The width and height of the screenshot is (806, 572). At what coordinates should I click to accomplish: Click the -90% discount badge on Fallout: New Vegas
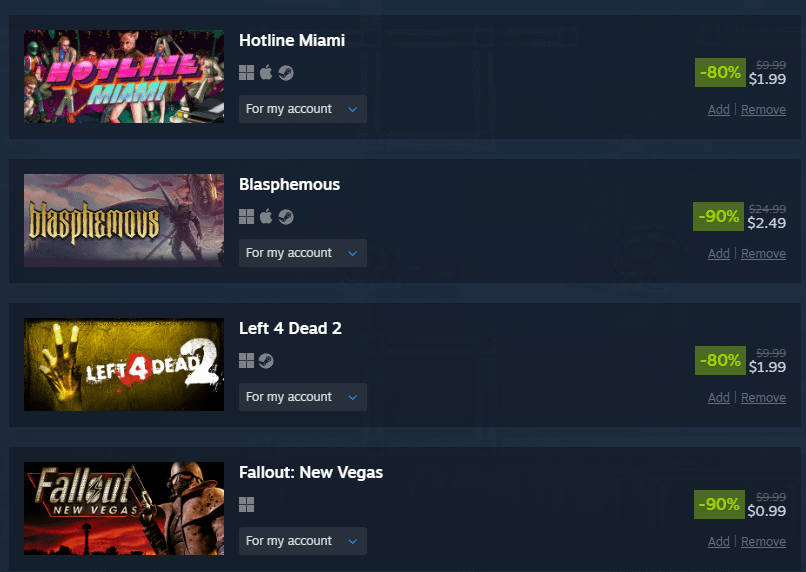pos(719,504)
